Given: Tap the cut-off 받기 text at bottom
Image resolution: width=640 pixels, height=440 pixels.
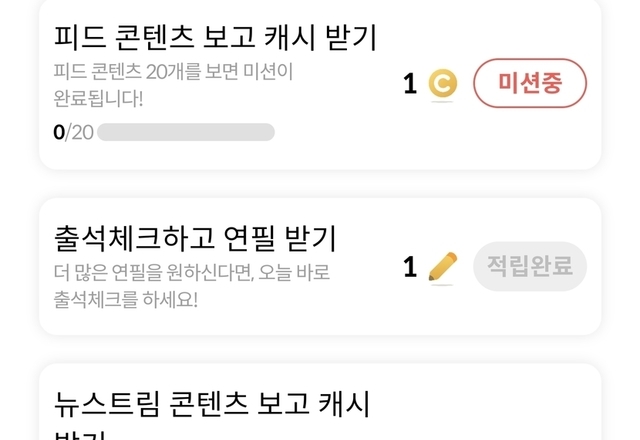Looking at the screenshot, I should pos(80,434).
